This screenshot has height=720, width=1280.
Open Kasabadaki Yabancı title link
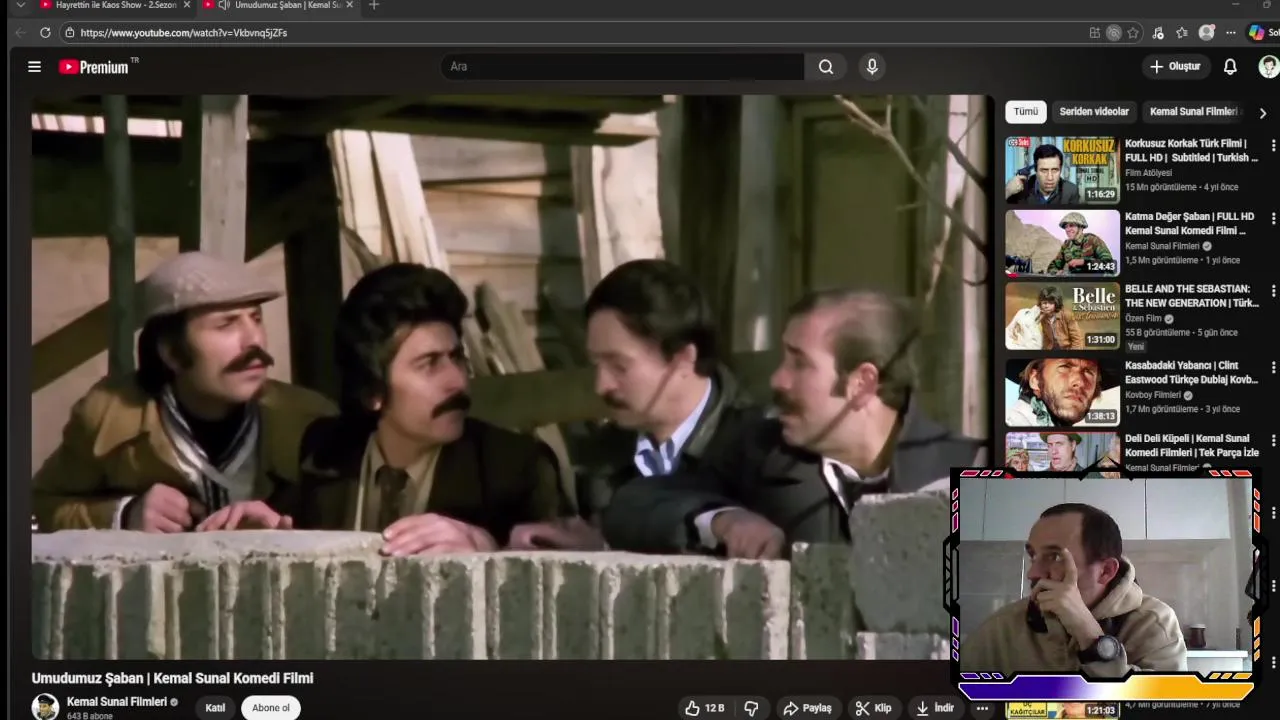point(1192,372)
